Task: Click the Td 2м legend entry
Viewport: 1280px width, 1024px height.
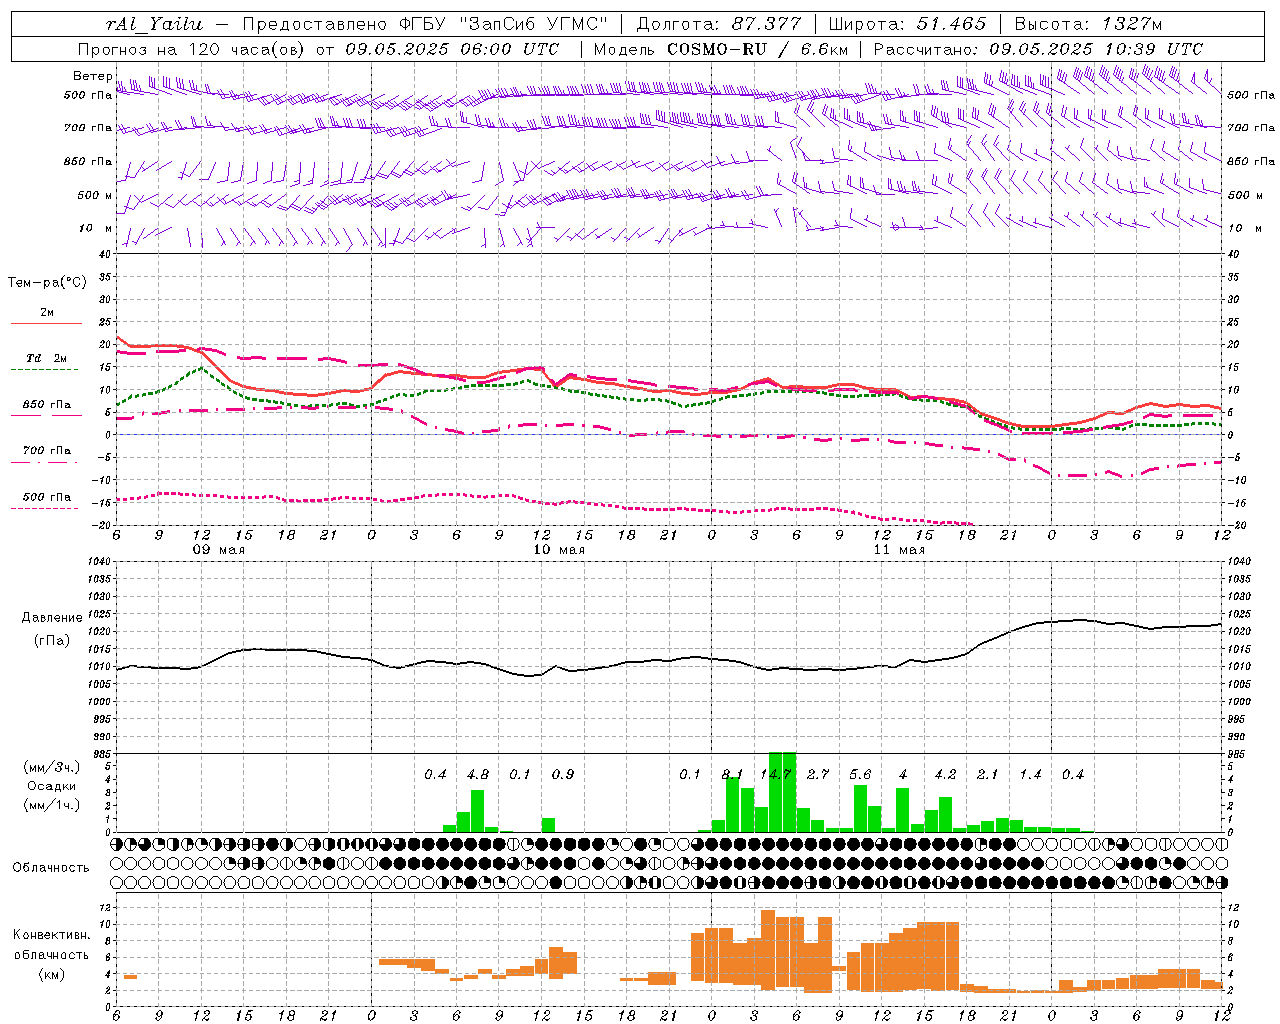Action: [47, 358]
